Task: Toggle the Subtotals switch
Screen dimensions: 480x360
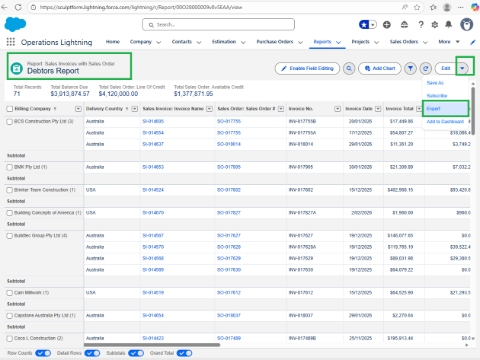Action: tap(136, 353)
